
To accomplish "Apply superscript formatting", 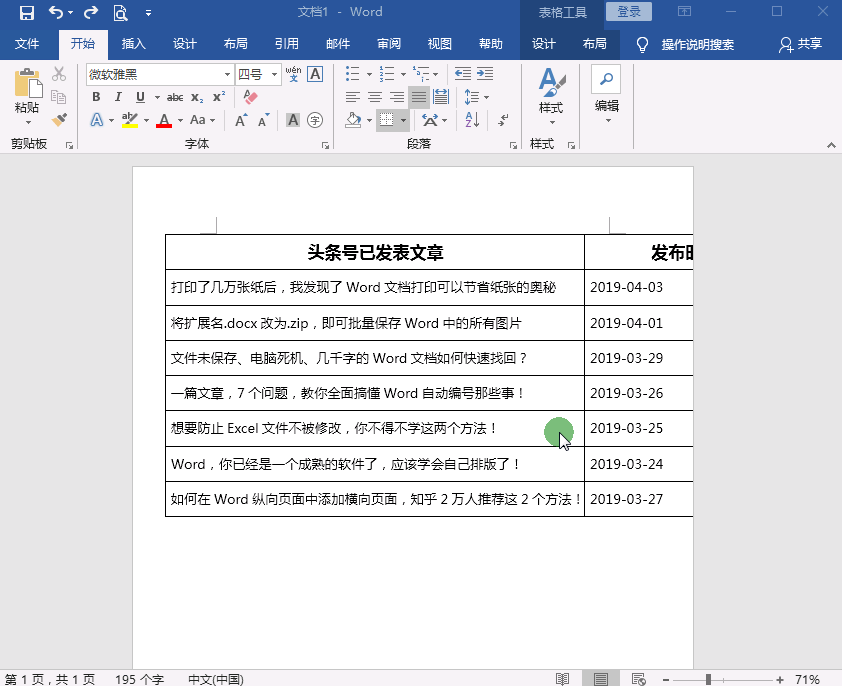I will coord(218,96).
